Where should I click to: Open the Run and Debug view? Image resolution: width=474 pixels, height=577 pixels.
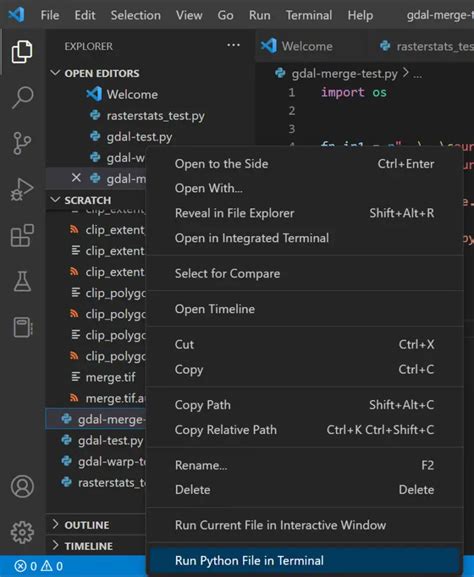(x=22, y=189)
